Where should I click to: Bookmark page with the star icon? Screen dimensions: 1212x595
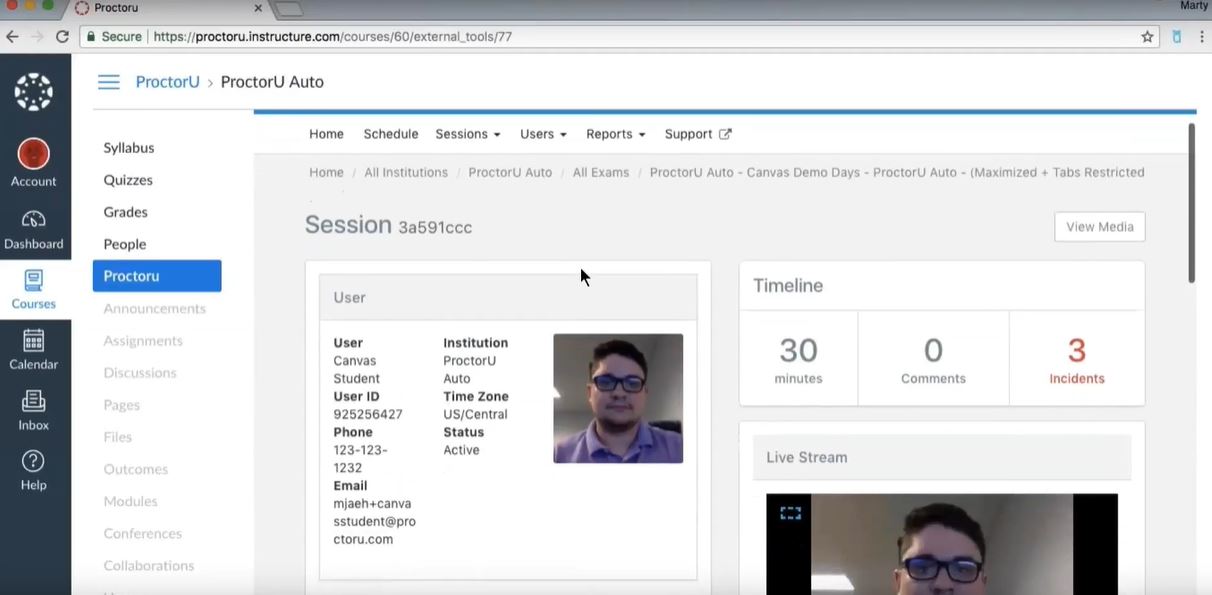1147,36
